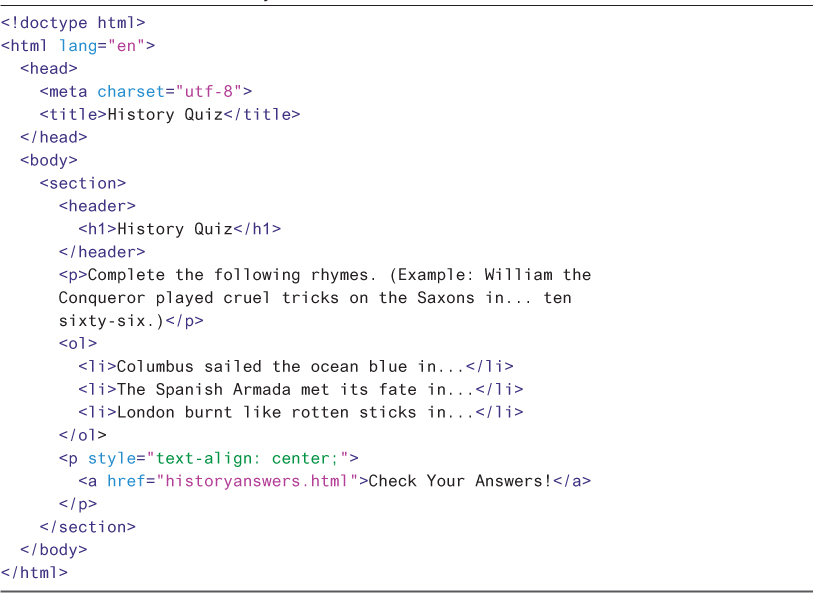Click the "Check Your Answers!" anchor text

pyautogui.click(x=460, y=481)
